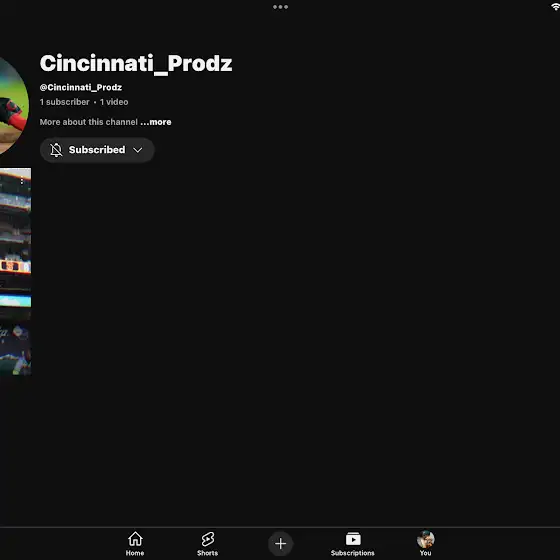Go to Home via the house icon
Viewport: 560px width, 560px height.
point(135,539)
